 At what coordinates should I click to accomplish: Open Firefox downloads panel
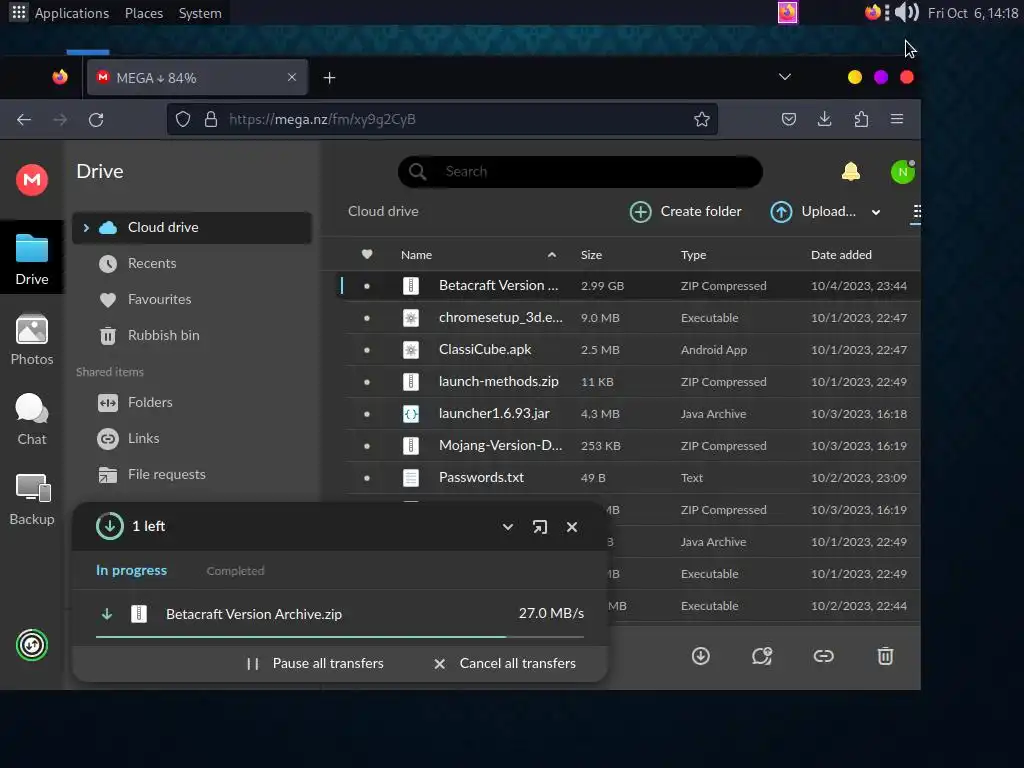(825, 119)
